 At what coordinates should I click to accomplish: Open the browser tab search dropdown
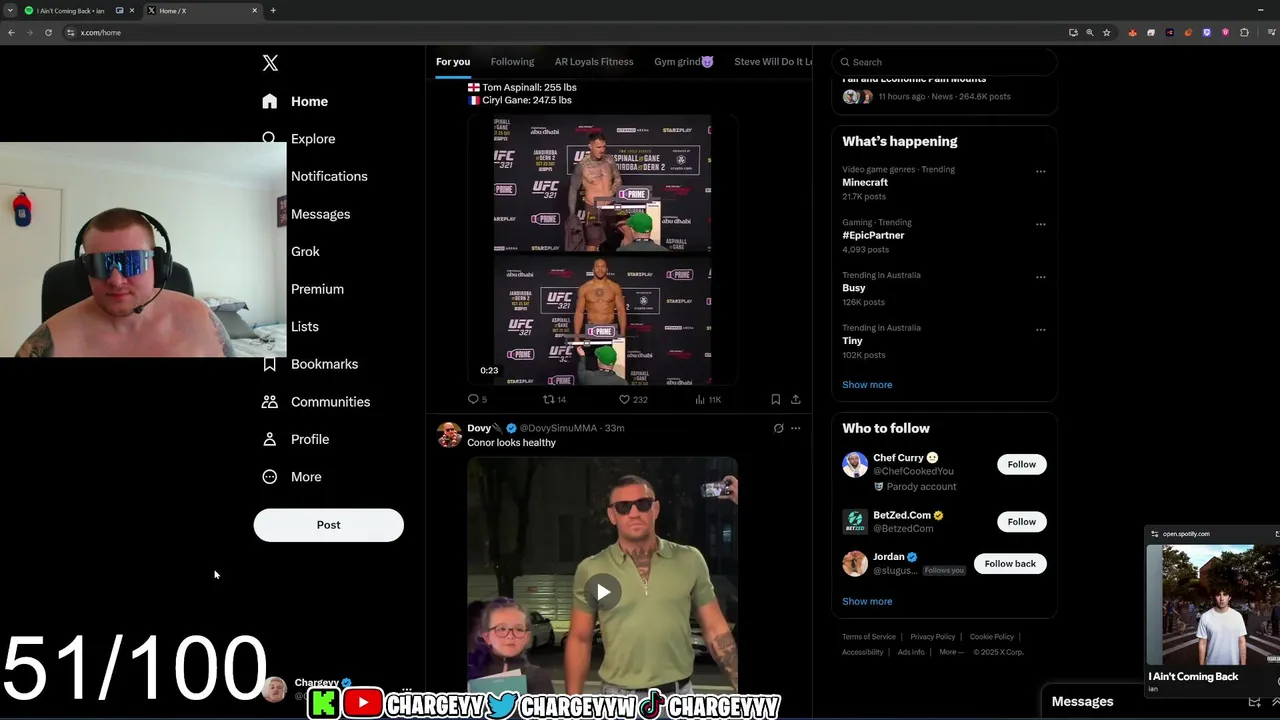10,10
